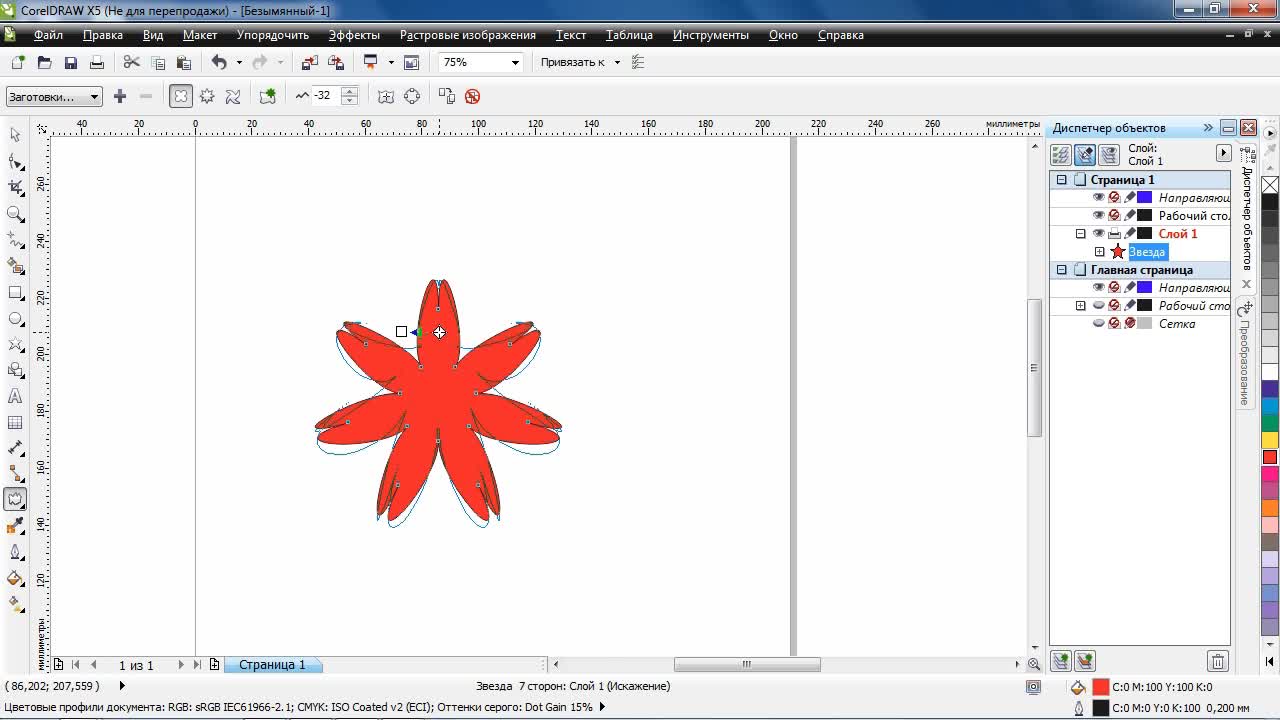Choose Push and Pull distortion
Viewport: 1280px width, 720px height.
pos(181,96)
